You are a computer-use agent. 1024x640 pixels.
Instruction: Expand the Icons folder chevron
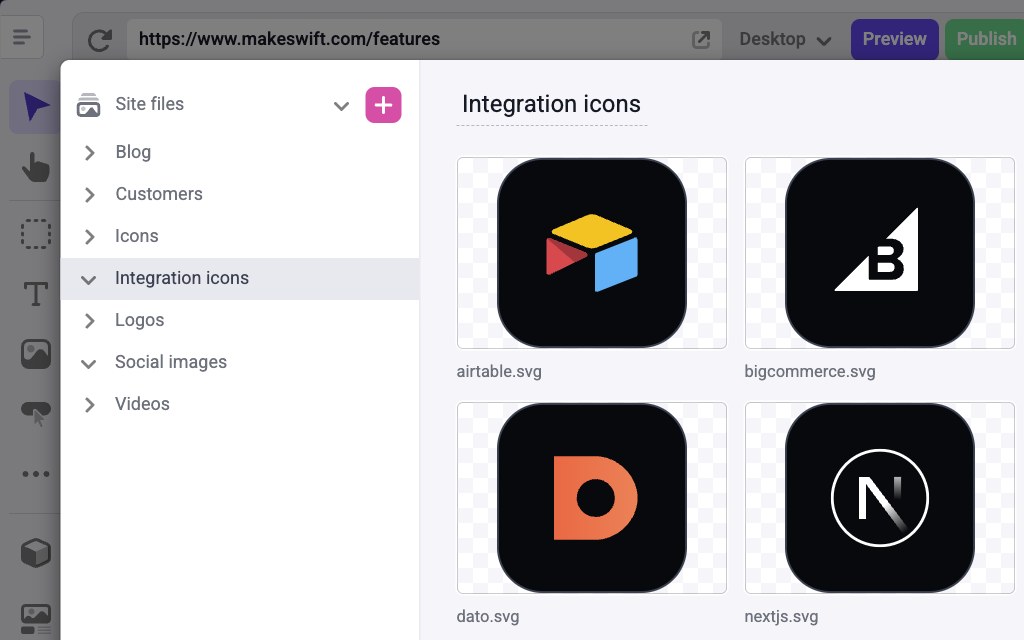tap(89, 236)
